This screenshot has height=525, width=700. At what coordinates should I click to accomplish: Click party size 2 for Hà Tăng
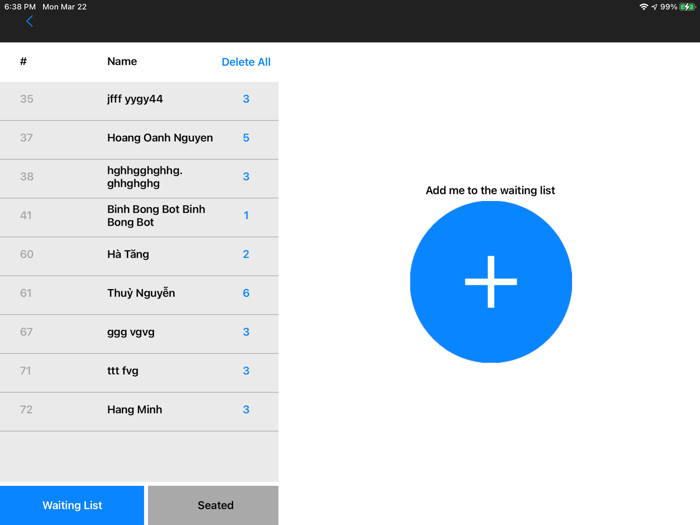246,254
